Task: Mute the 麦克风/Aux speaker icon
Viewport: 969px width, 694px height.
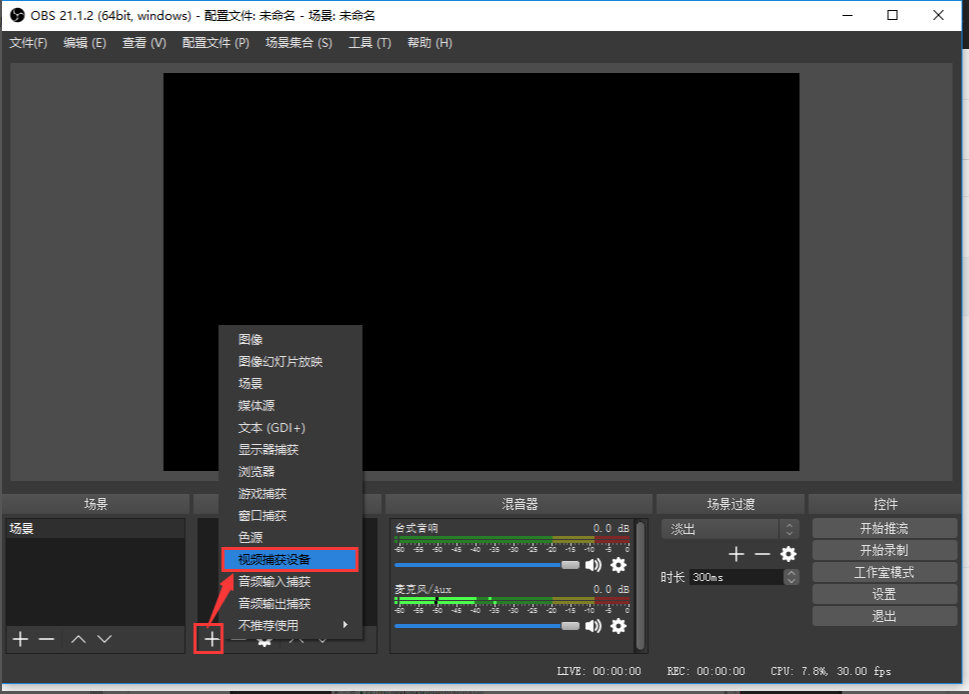Action: (593, 626)
